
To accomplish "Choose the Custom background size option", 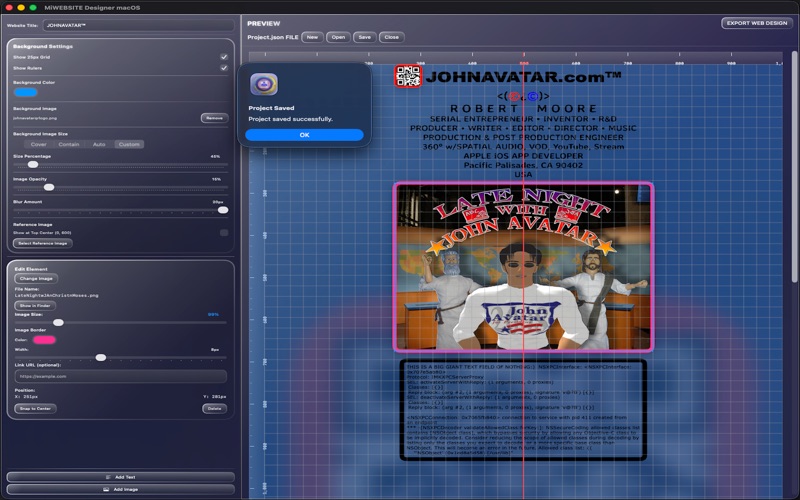I will 129,144.
